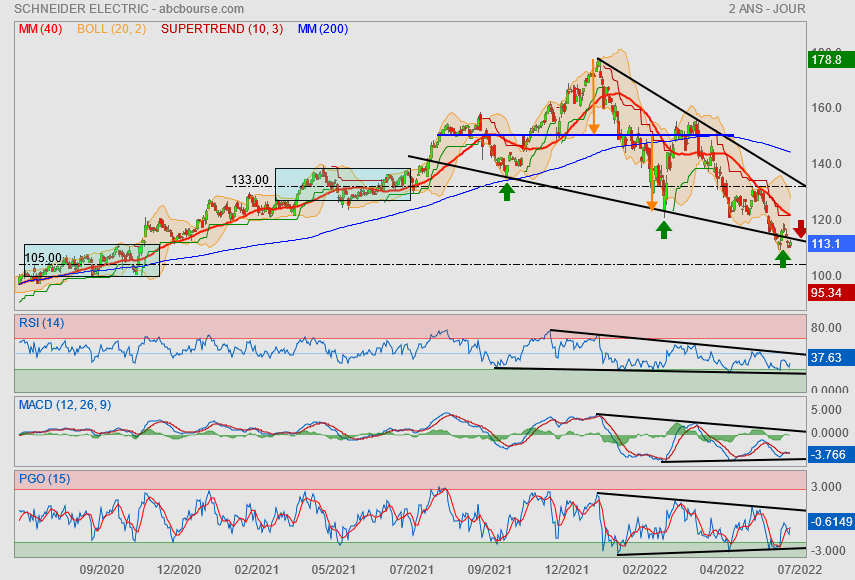
Task: Click the 140.0 price axis label
Action: pos(827,164)
